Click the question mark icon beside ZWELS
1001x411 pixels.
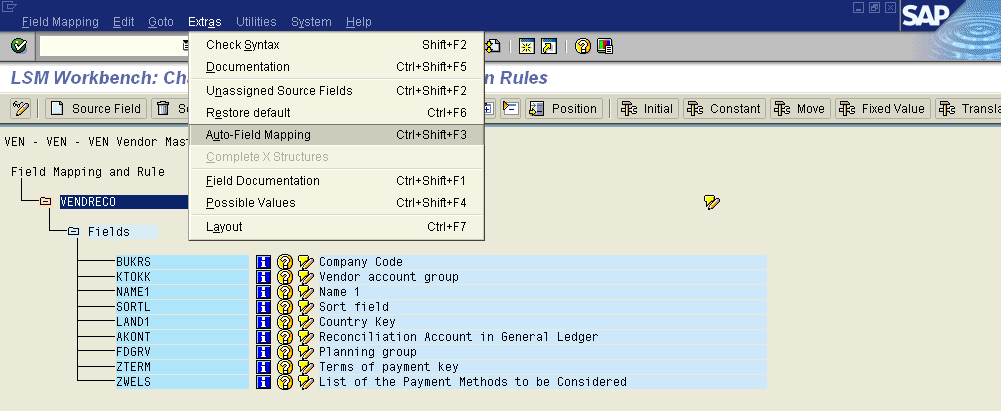[x=285, y=382]
